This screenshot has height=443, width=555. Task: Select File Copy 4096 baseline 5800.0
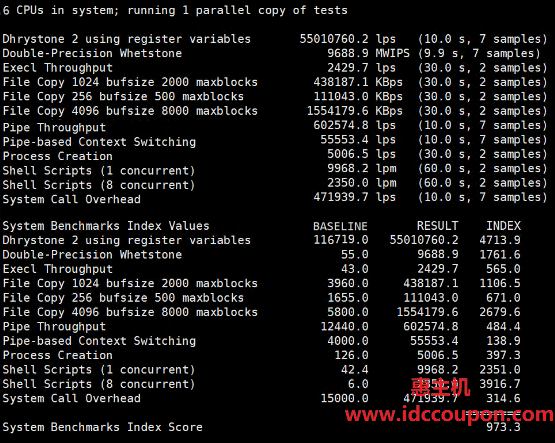click(348, 312)
